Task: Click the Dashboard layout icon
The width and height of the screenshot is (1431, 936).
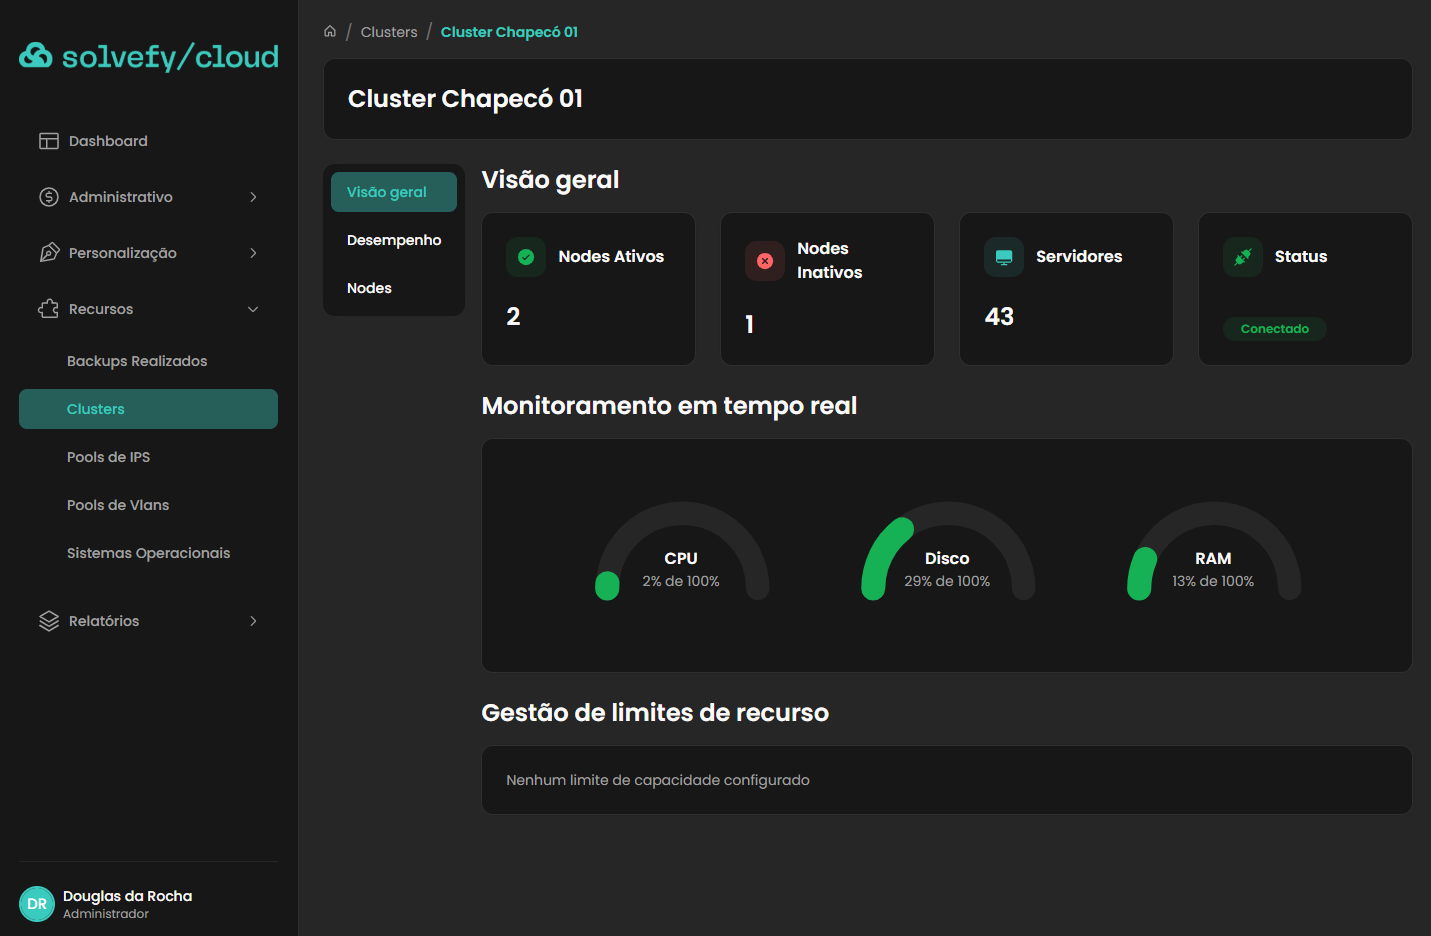Action: pos(49,141)
